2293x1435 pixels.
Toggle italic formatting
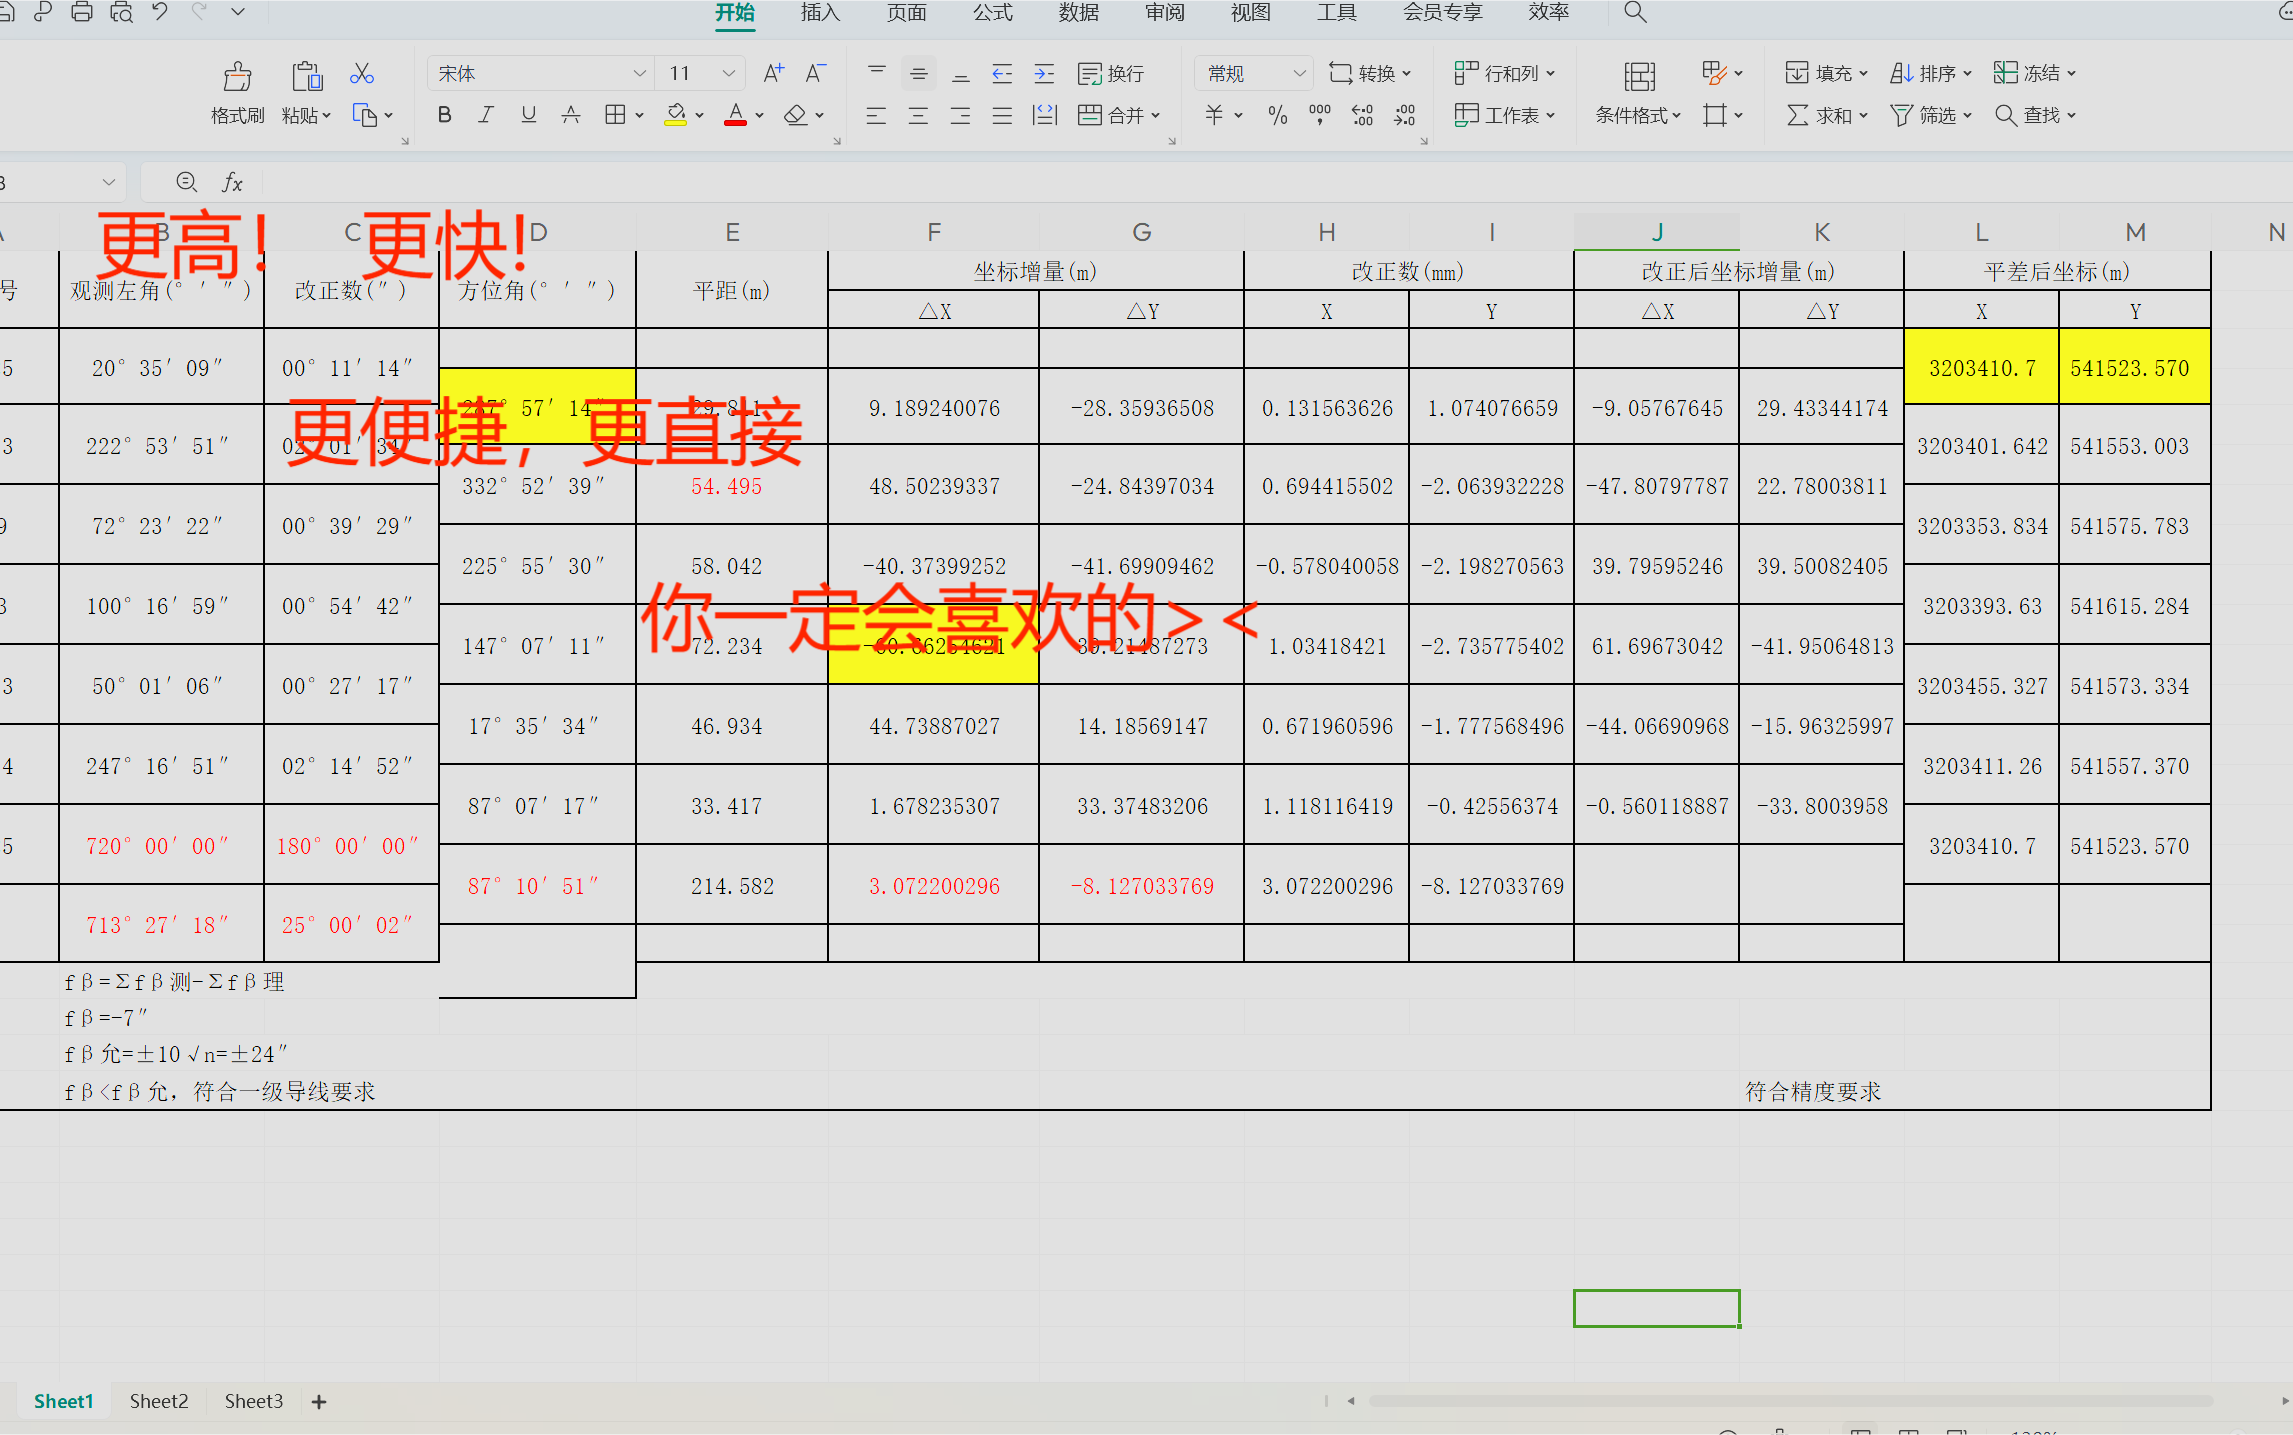[486, 116]
